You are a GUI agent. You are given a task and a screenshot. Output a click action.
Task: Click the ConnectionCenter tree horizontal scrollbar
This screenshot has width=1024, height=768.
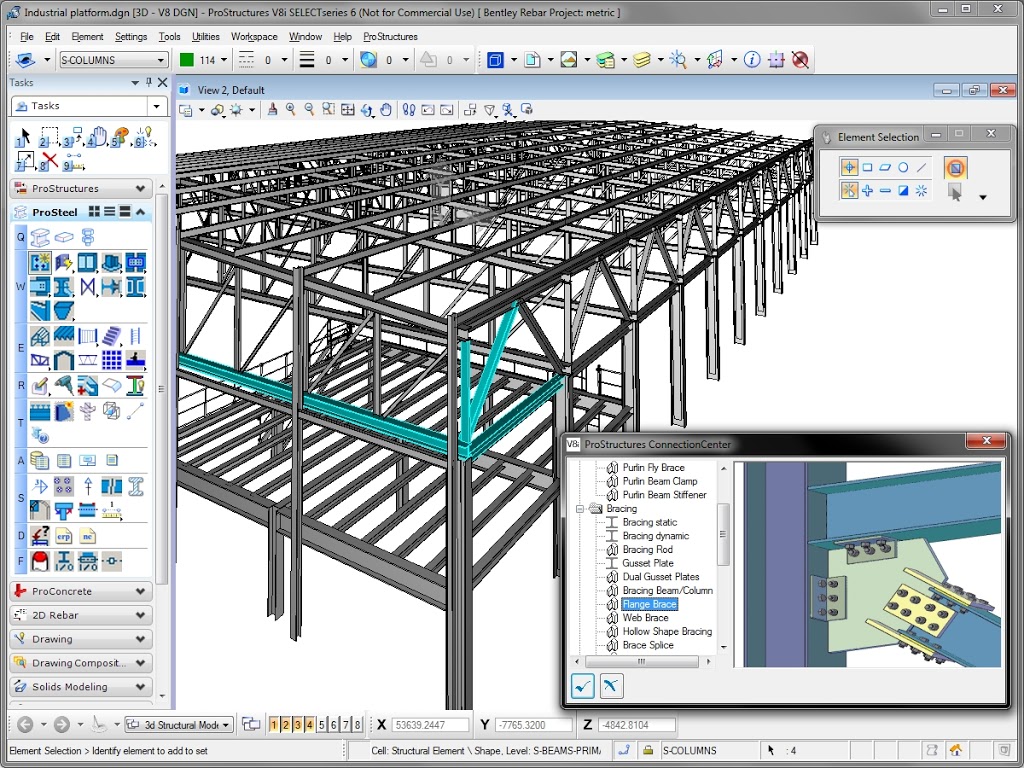(642, 662)
